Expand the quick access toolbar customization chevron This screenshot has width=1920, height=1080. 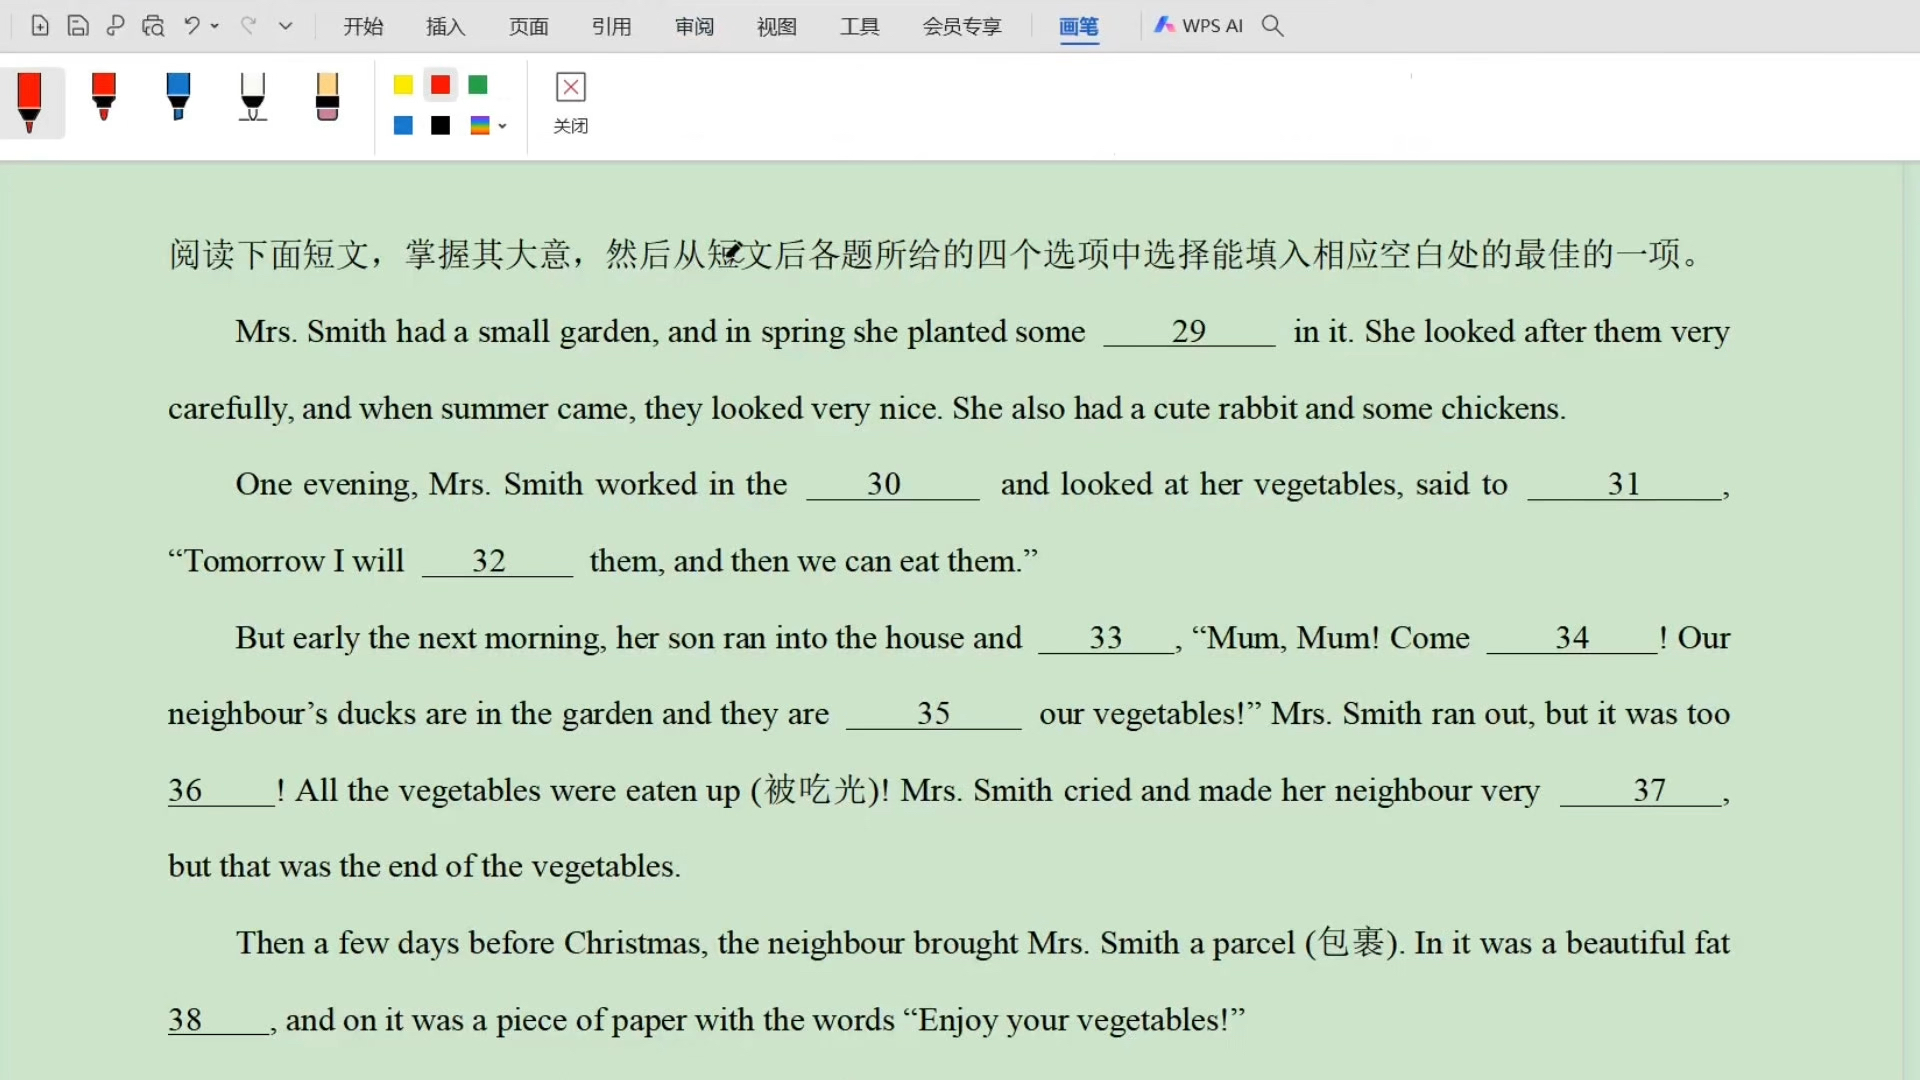pos(286,26)
